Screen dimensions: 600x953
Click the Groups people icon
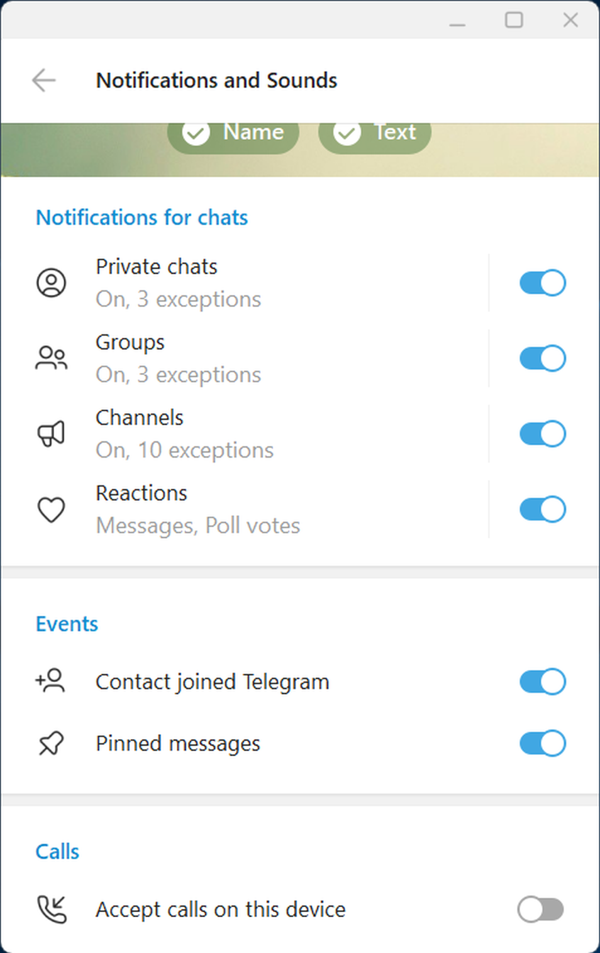point(51,359)
